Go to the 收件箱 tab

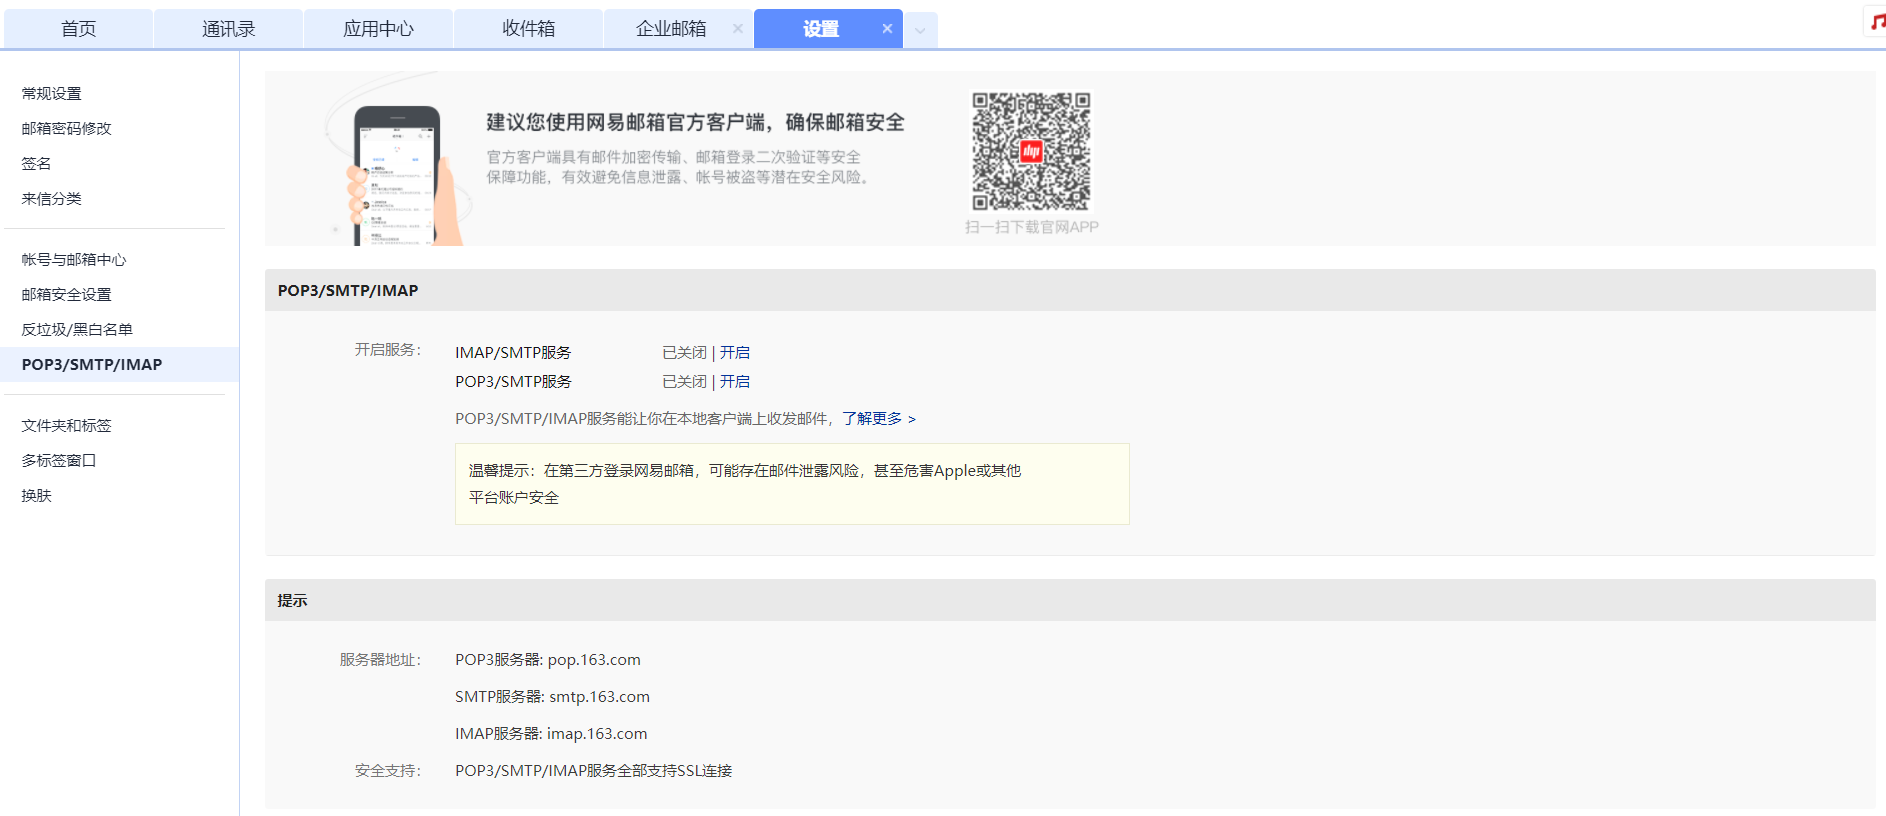[x=528, y=29]
